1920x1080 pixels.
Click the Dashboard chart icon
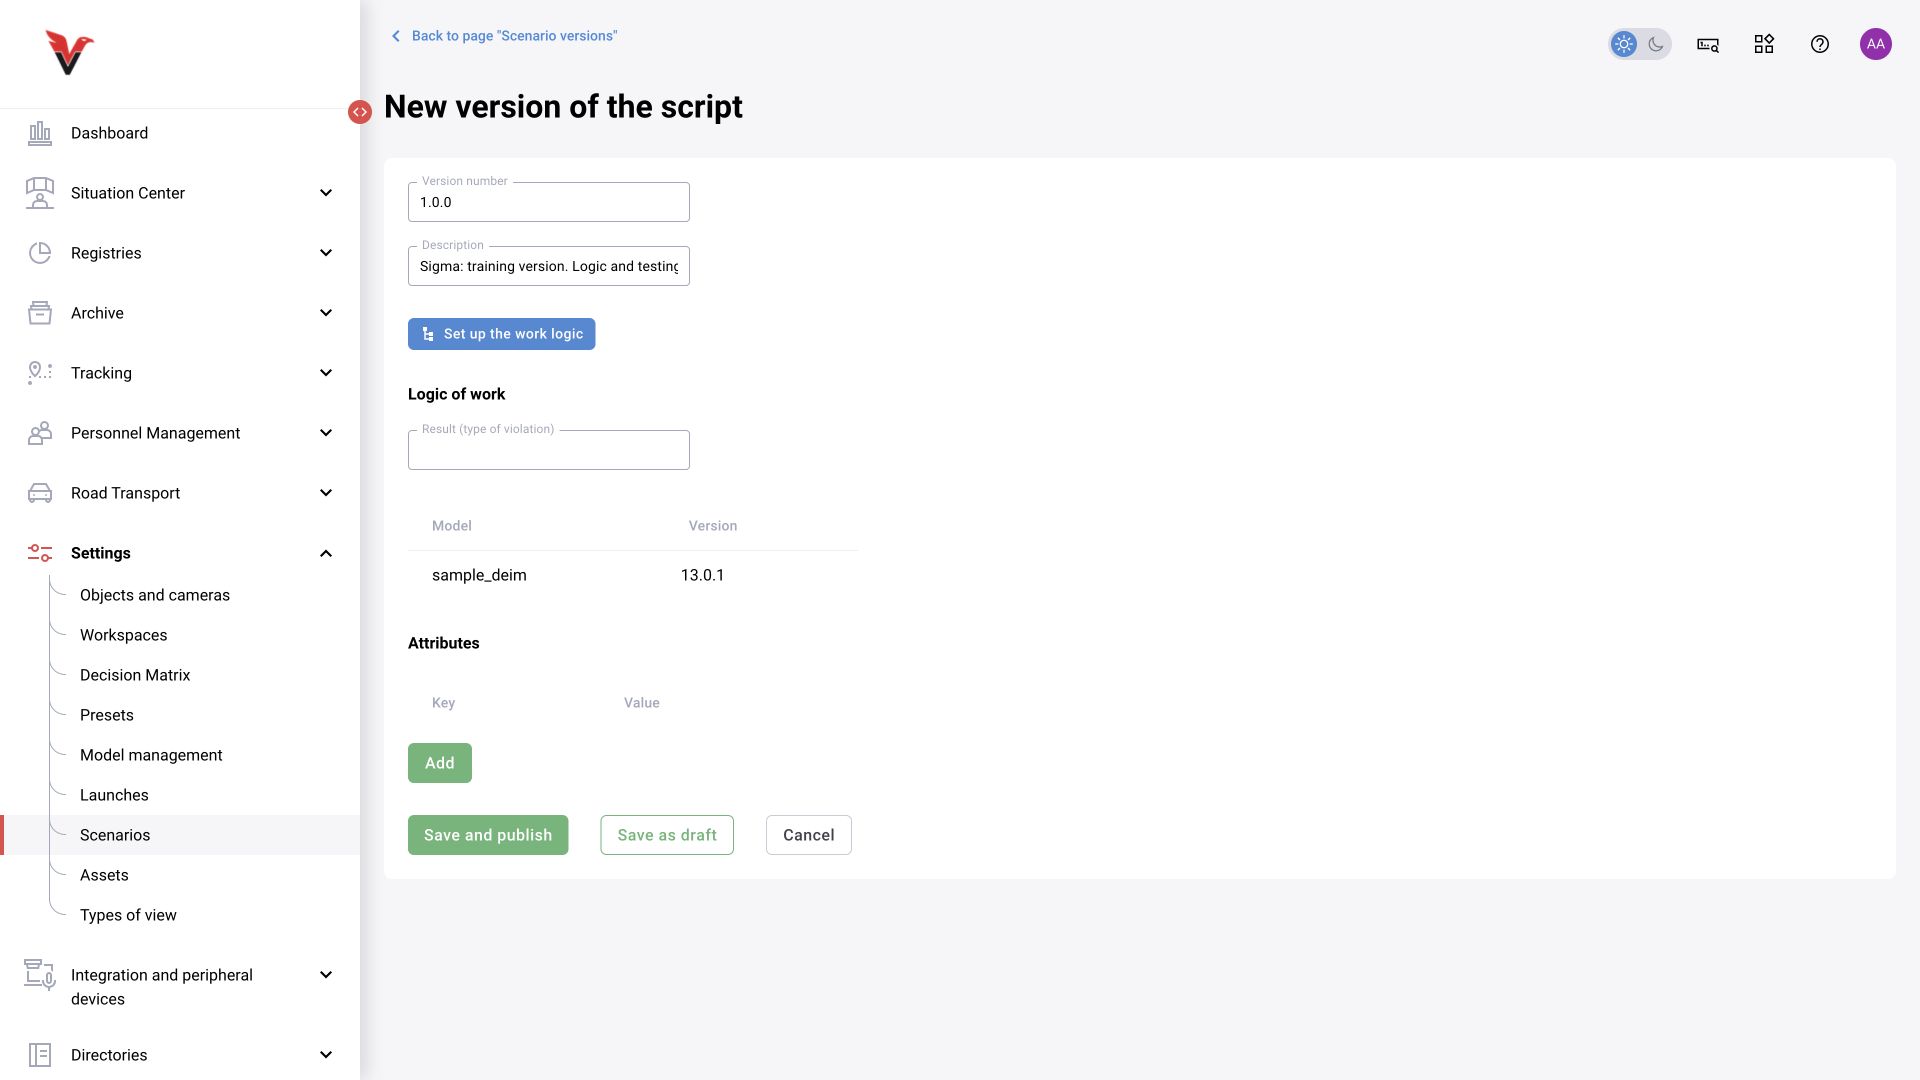click(x=40, y=133)
